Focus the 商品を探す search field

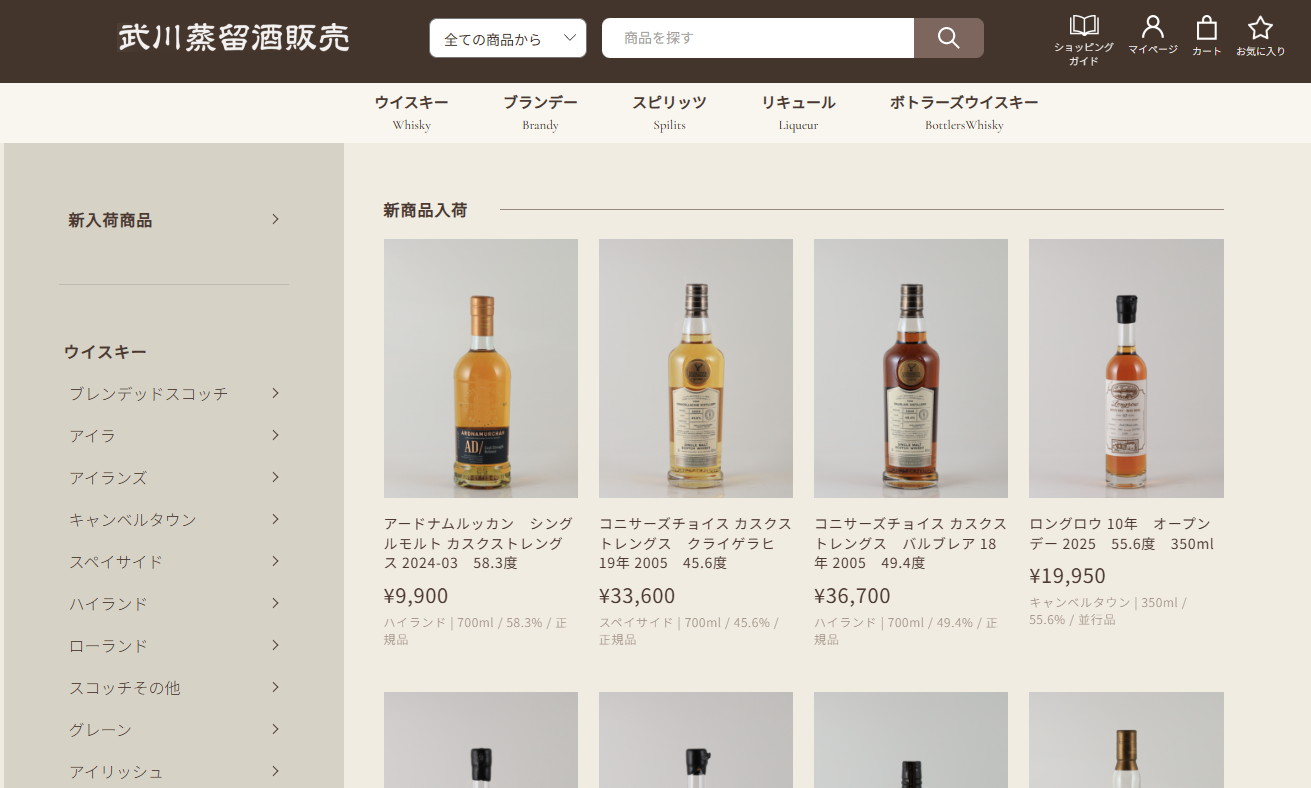click(x=758, y=38)
